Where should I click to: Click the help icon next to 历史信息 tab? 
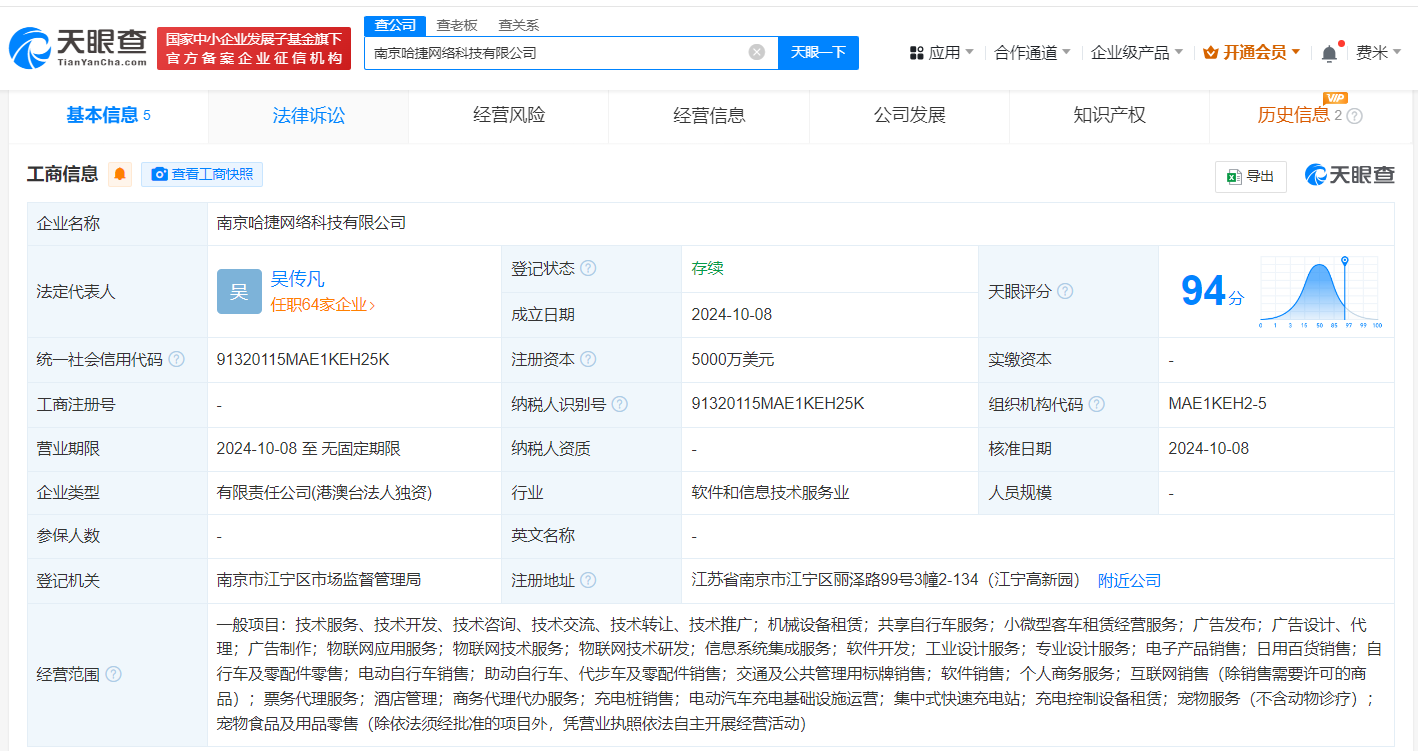[x=1355, y=116]
